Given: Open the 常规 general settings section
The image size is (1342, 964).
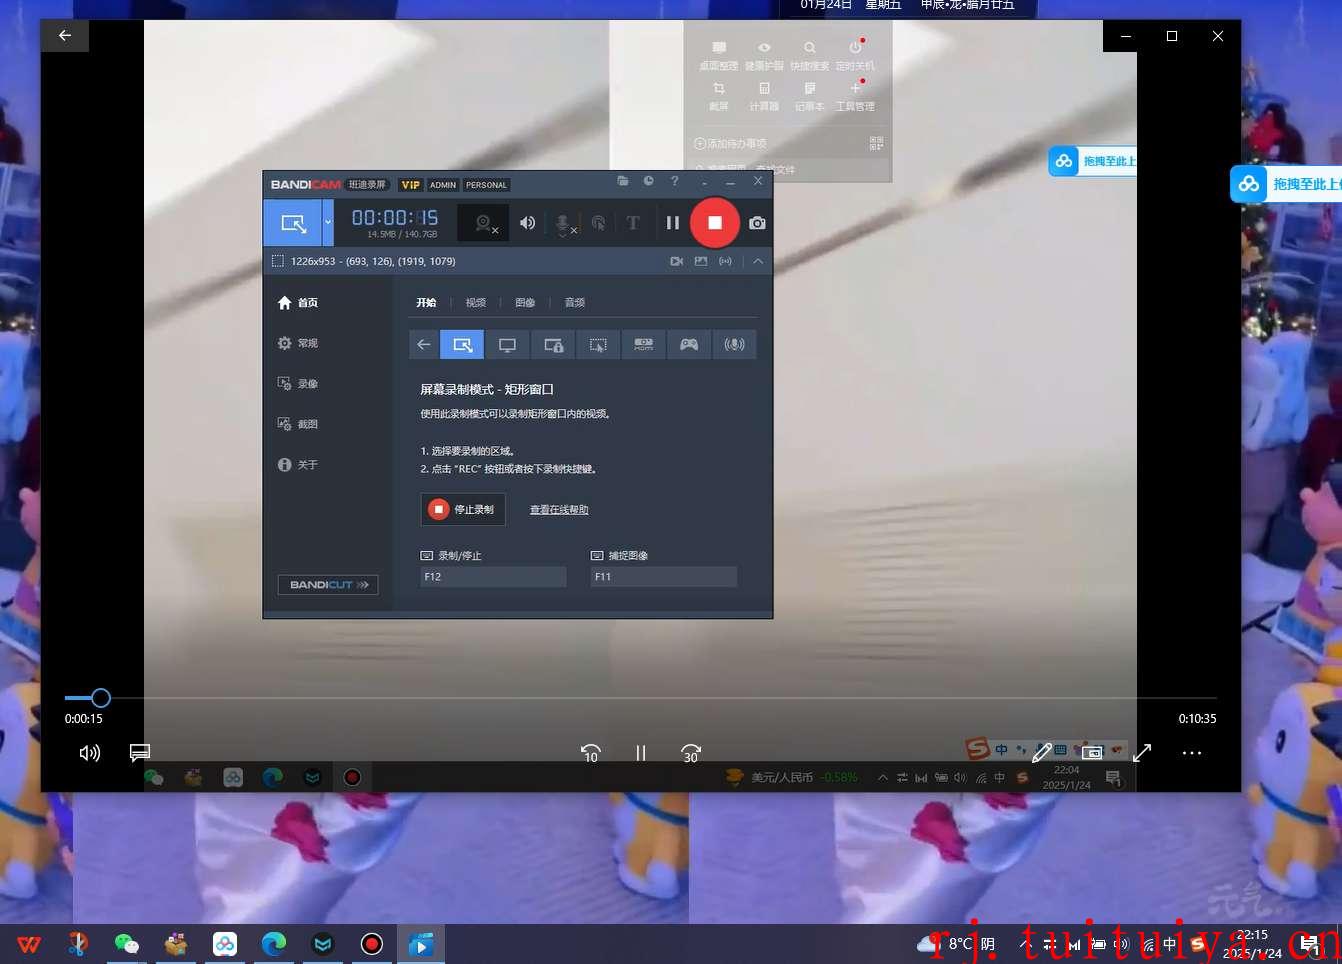Looking at the screenshot, I should pos(298,343).
